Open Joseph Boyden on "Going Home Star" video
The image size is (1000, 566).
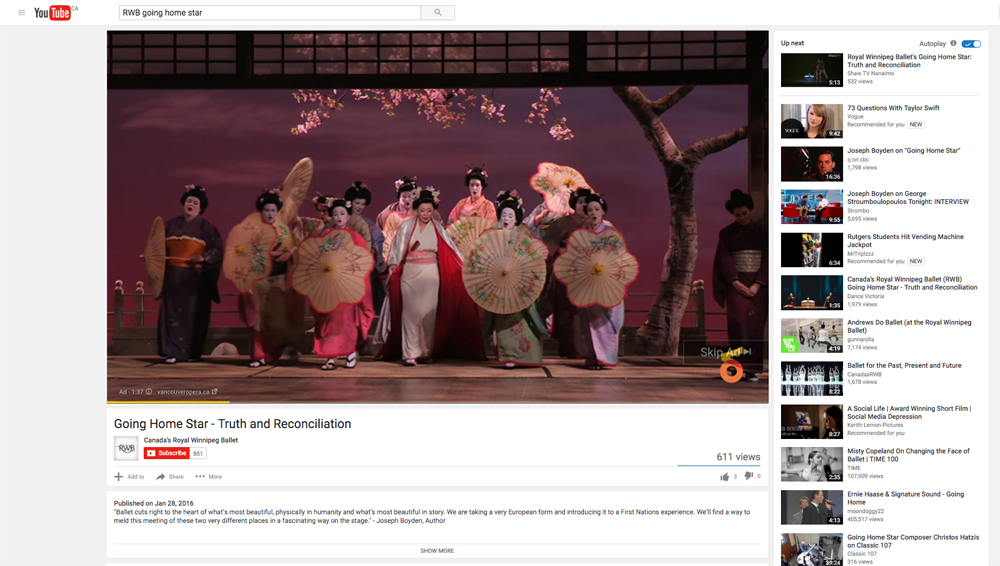click(x=903, y=151)
